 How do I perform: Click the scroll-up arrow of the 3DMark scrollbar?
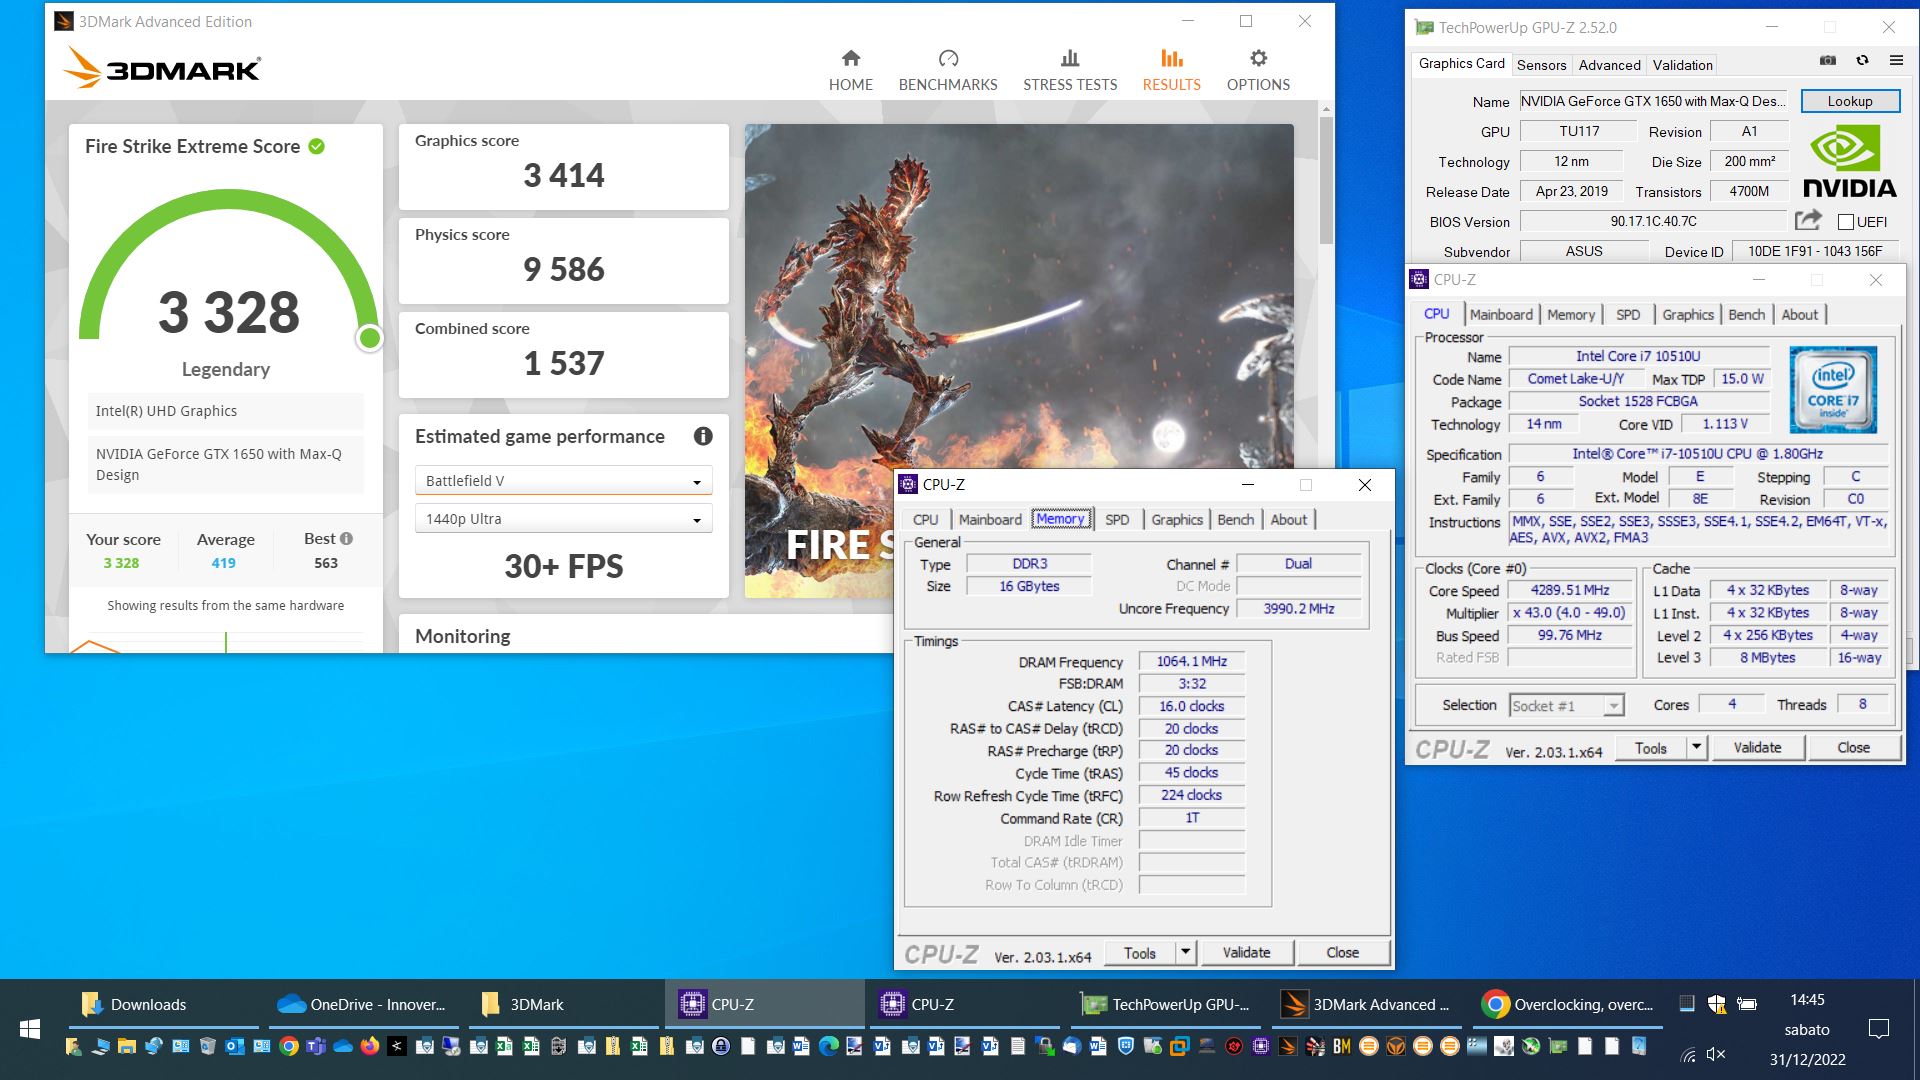pyautogui.click(x=1326, y=108)
